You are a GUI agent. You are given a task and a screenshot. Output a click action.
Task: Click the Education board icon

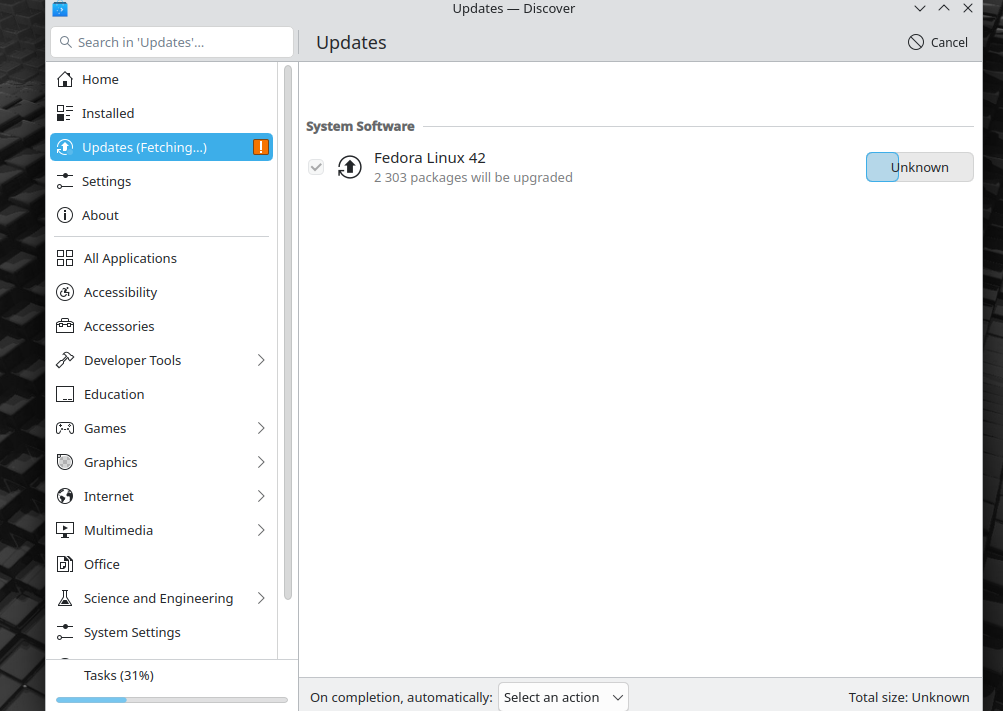(x=65, y=394)
